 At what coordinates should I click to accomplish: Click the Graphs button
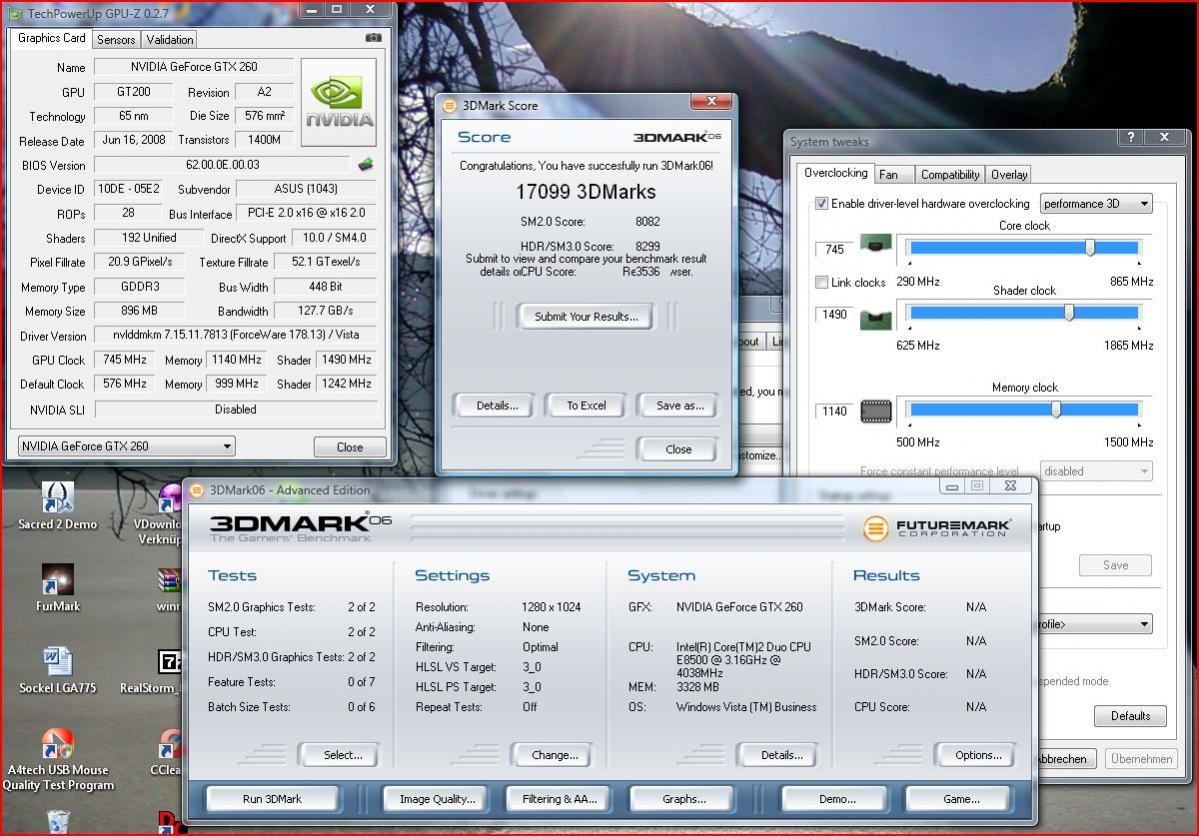[x=684, y=799]
